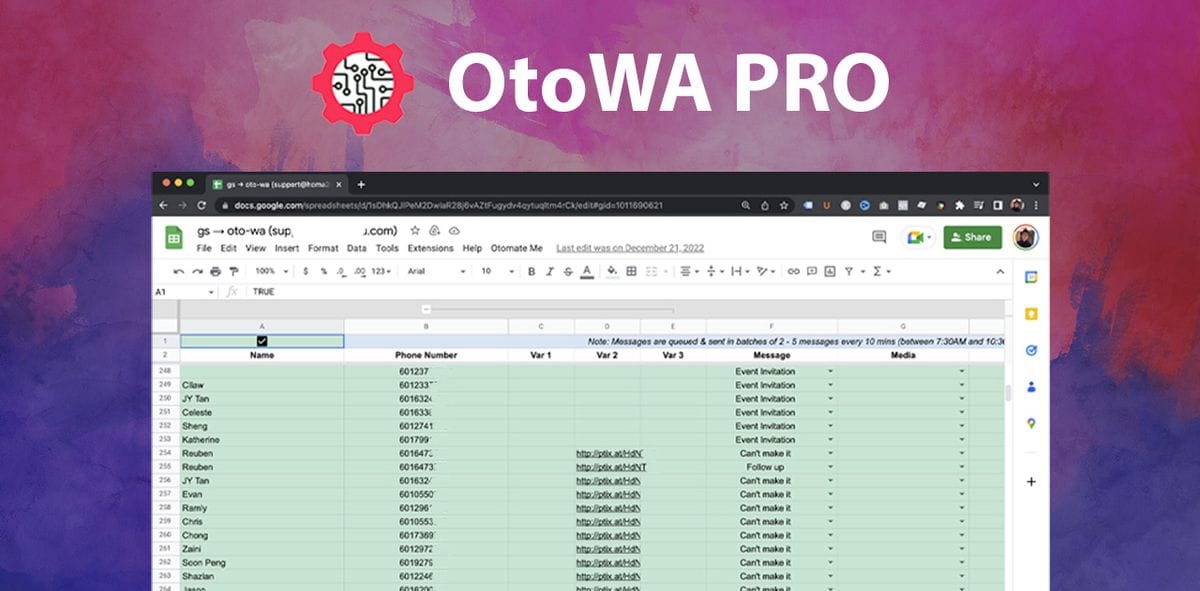Open the vertical align dropdown
1200x591 pixels.
pyautogui.click(x=714, y=271)
